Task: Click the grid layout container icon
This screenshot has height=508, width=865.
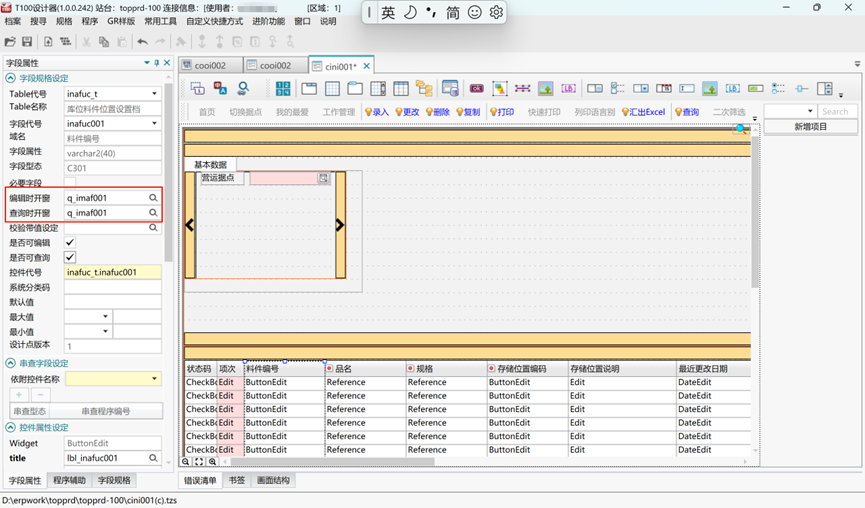Action: (x=332, y=88)
